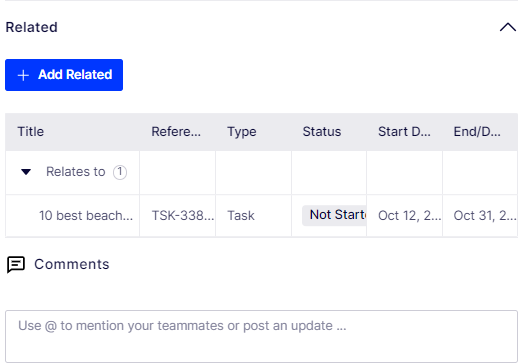This screenshot has height=363, width=518.
Task: Click the Comments speech bubble icon
Action: pyautogui.click(x=16, y=265)
